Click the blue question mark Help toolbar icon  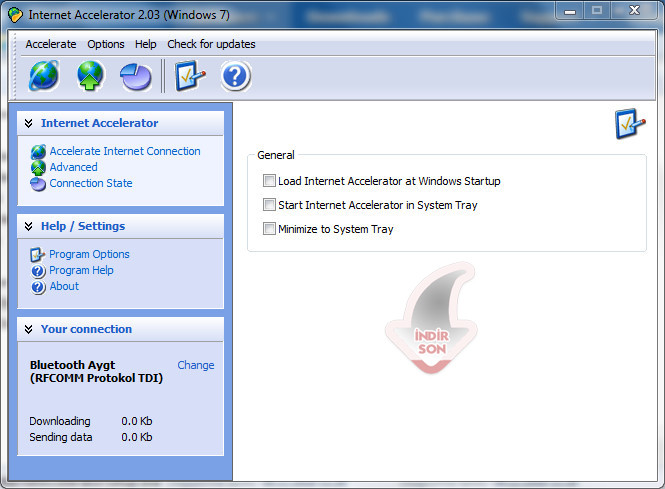[235, 76]
